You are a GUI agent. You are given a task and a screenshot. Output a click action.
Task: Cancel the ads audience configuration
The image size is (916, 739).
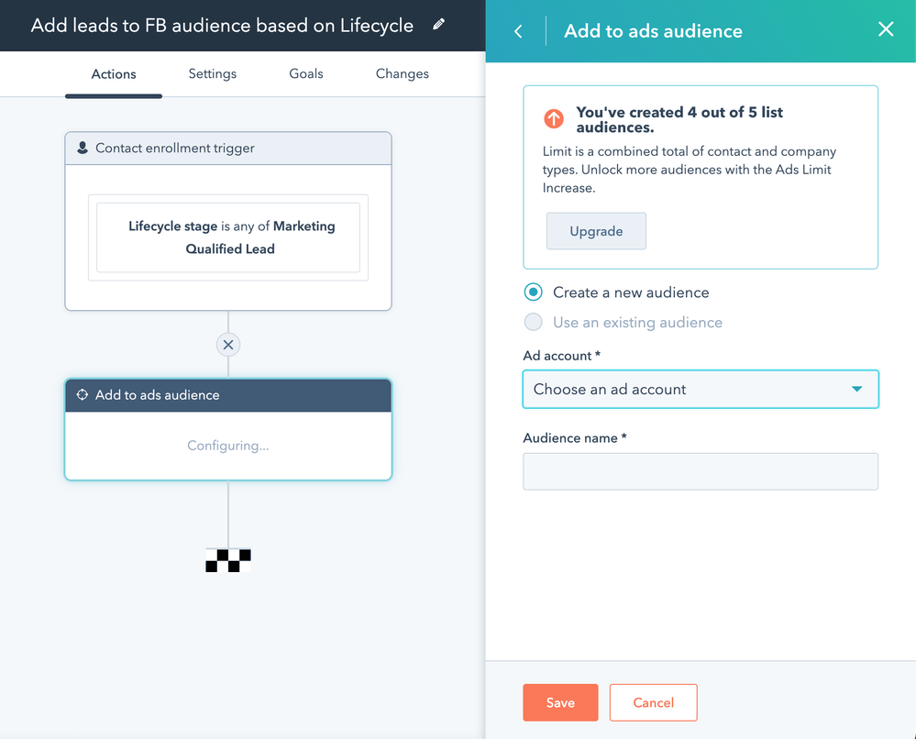pyautogui.click(x=653, y=702)
